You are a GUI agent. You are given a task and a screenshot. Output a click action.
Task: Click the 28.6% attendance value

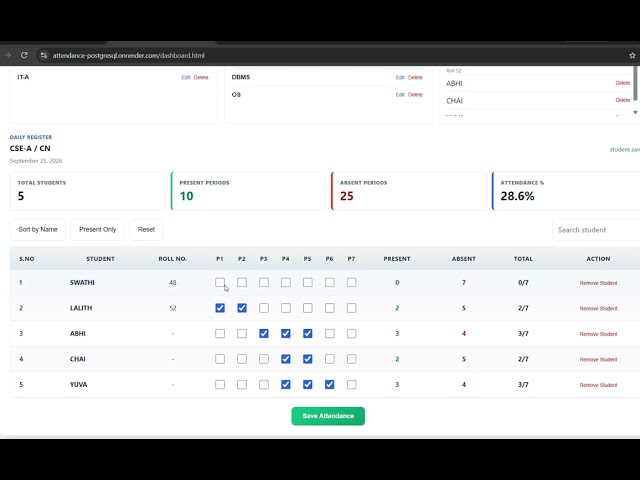517,196
